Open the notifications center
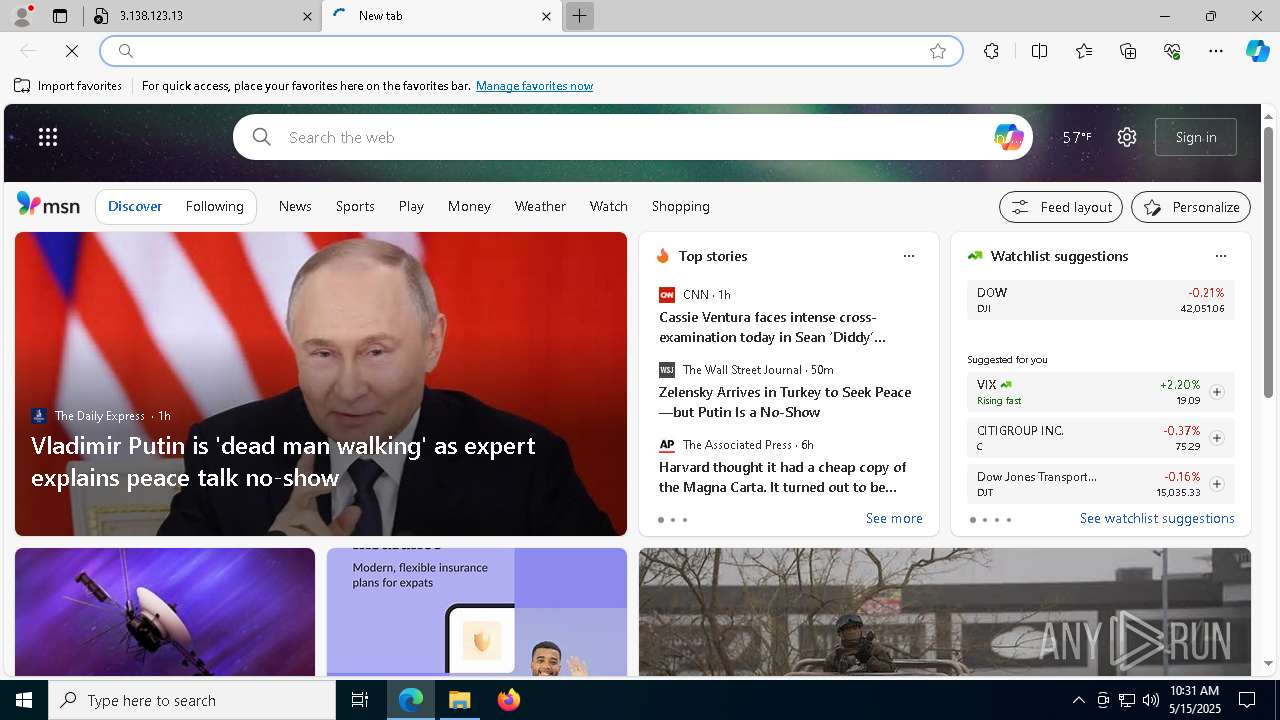 pos(1247,700)
